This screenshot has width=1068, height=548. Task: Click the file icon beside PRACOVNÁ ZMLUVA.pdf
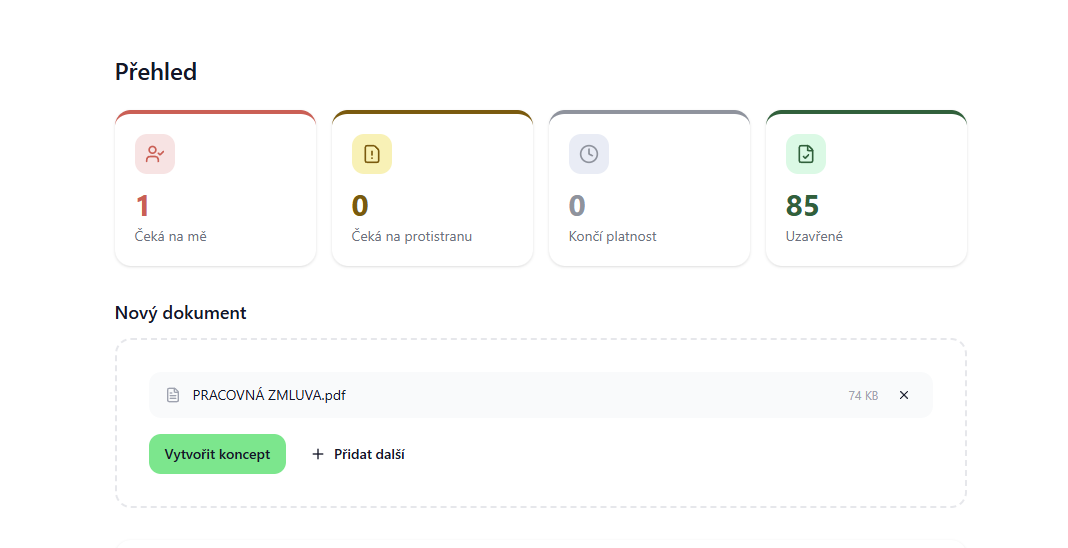pos(173,395)
